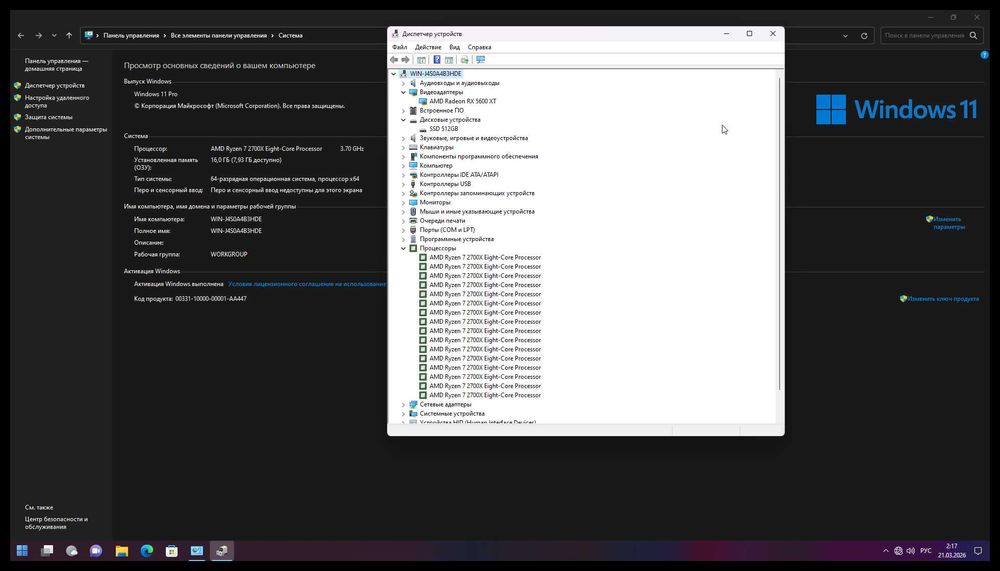Click the Device Manager vertical scrollbar

779,233
